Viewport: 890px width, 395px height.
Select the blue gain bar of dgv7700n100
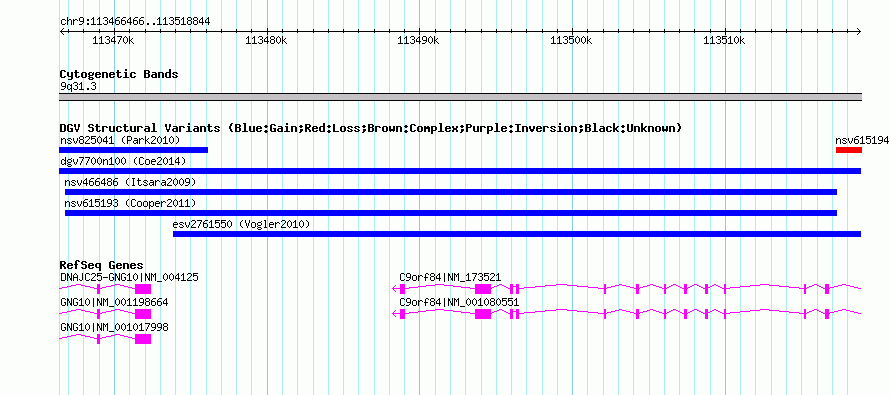click(x=460, y=171)
